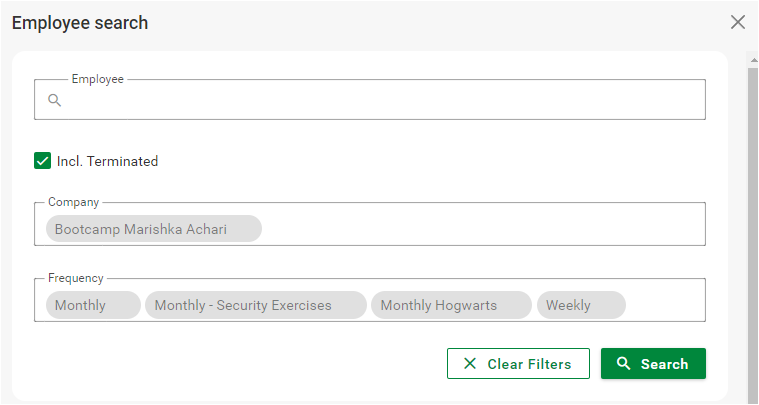
Task: Click the Incl. Terminated label text
Action: pos(107,161)
